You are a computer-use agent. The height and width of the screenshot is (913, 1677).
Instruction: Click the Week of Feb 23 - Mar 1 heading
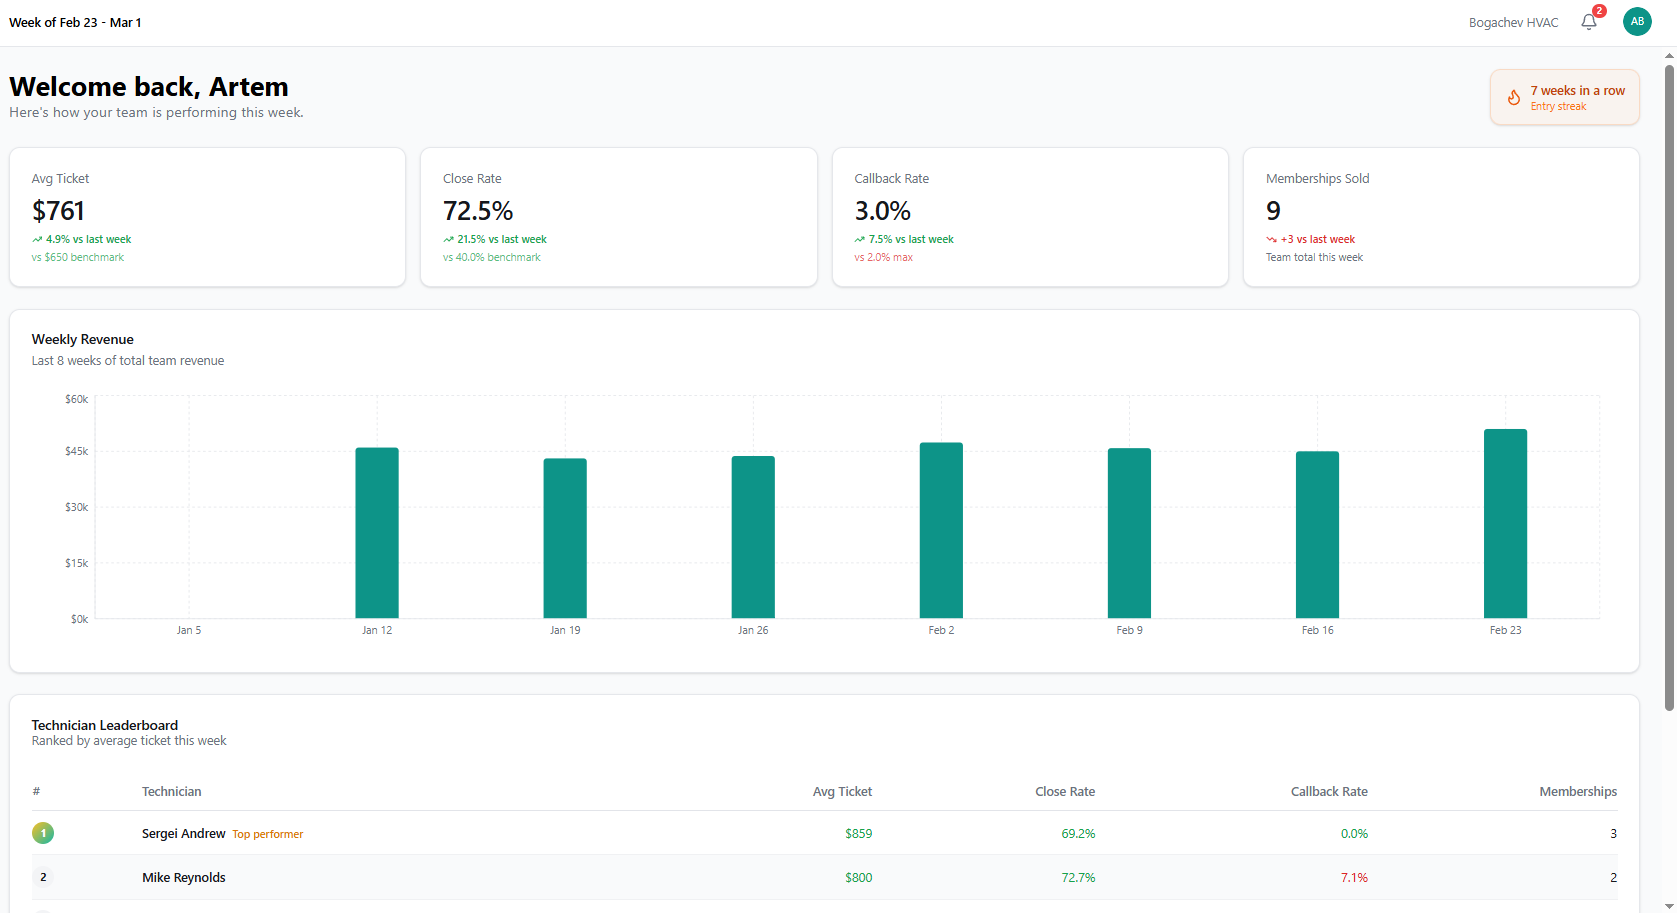pyautogui.click(x=75, y=22)
